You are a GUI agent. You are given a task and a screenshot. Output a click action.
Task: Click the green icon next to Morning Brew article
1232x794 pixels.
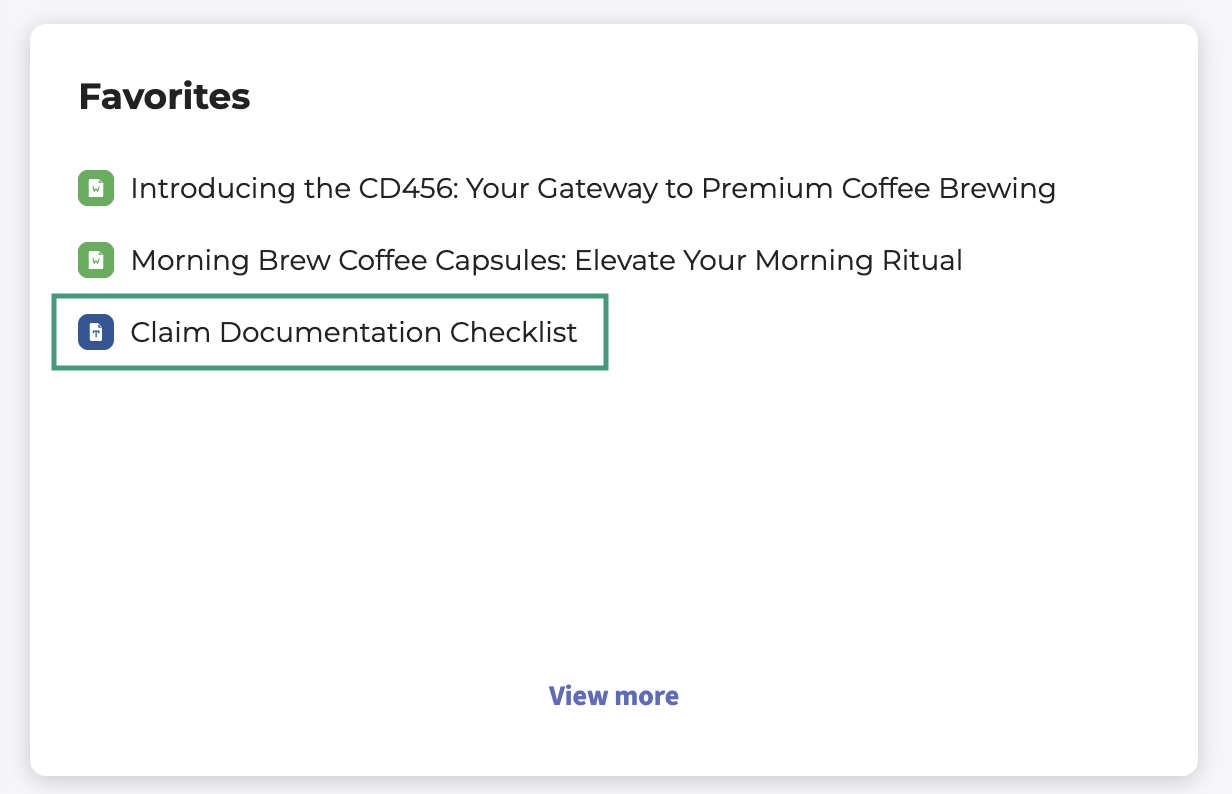(95, 261)
